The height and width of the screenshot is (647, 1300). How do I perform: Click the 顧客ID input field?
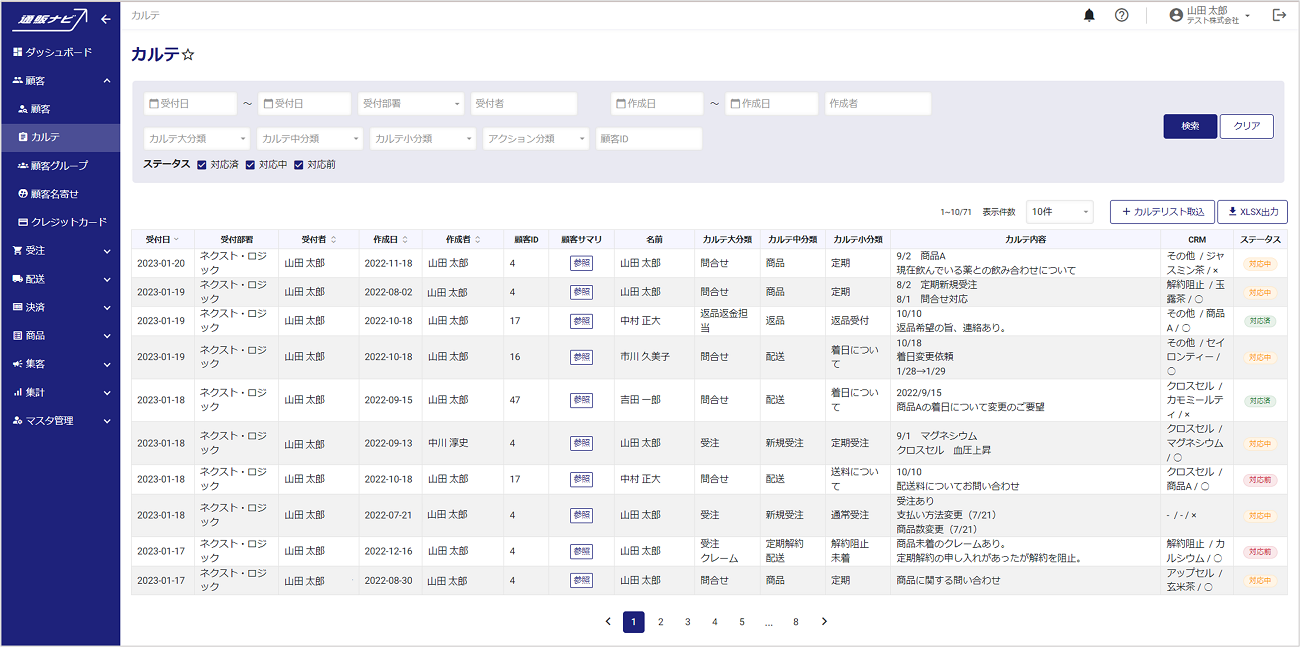coord(648,139)
